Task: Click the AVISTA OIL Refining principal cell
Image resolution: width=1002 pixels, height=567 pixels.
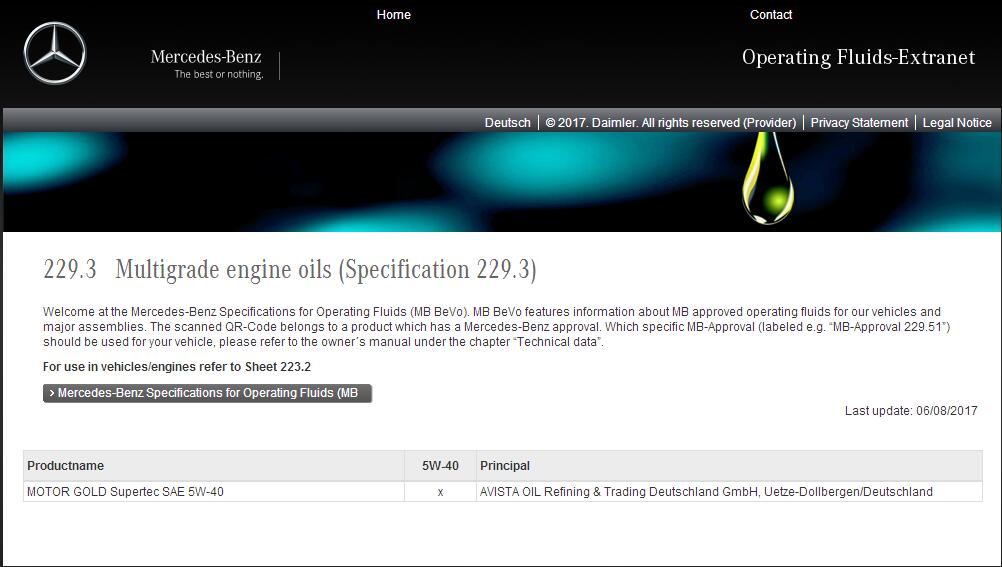Action: click(729, 492)
